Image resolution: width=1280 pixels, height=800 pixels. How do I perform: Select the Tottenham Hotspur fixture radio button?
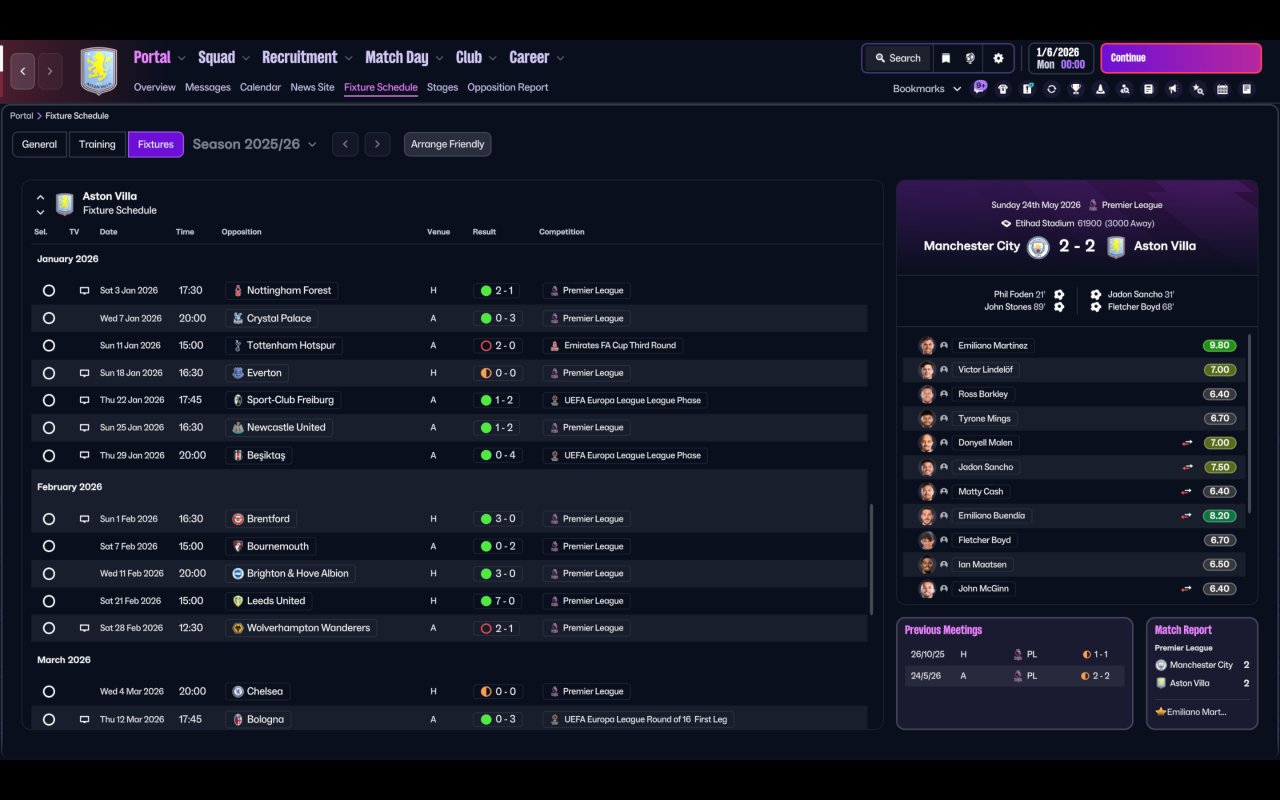[48, 346]
